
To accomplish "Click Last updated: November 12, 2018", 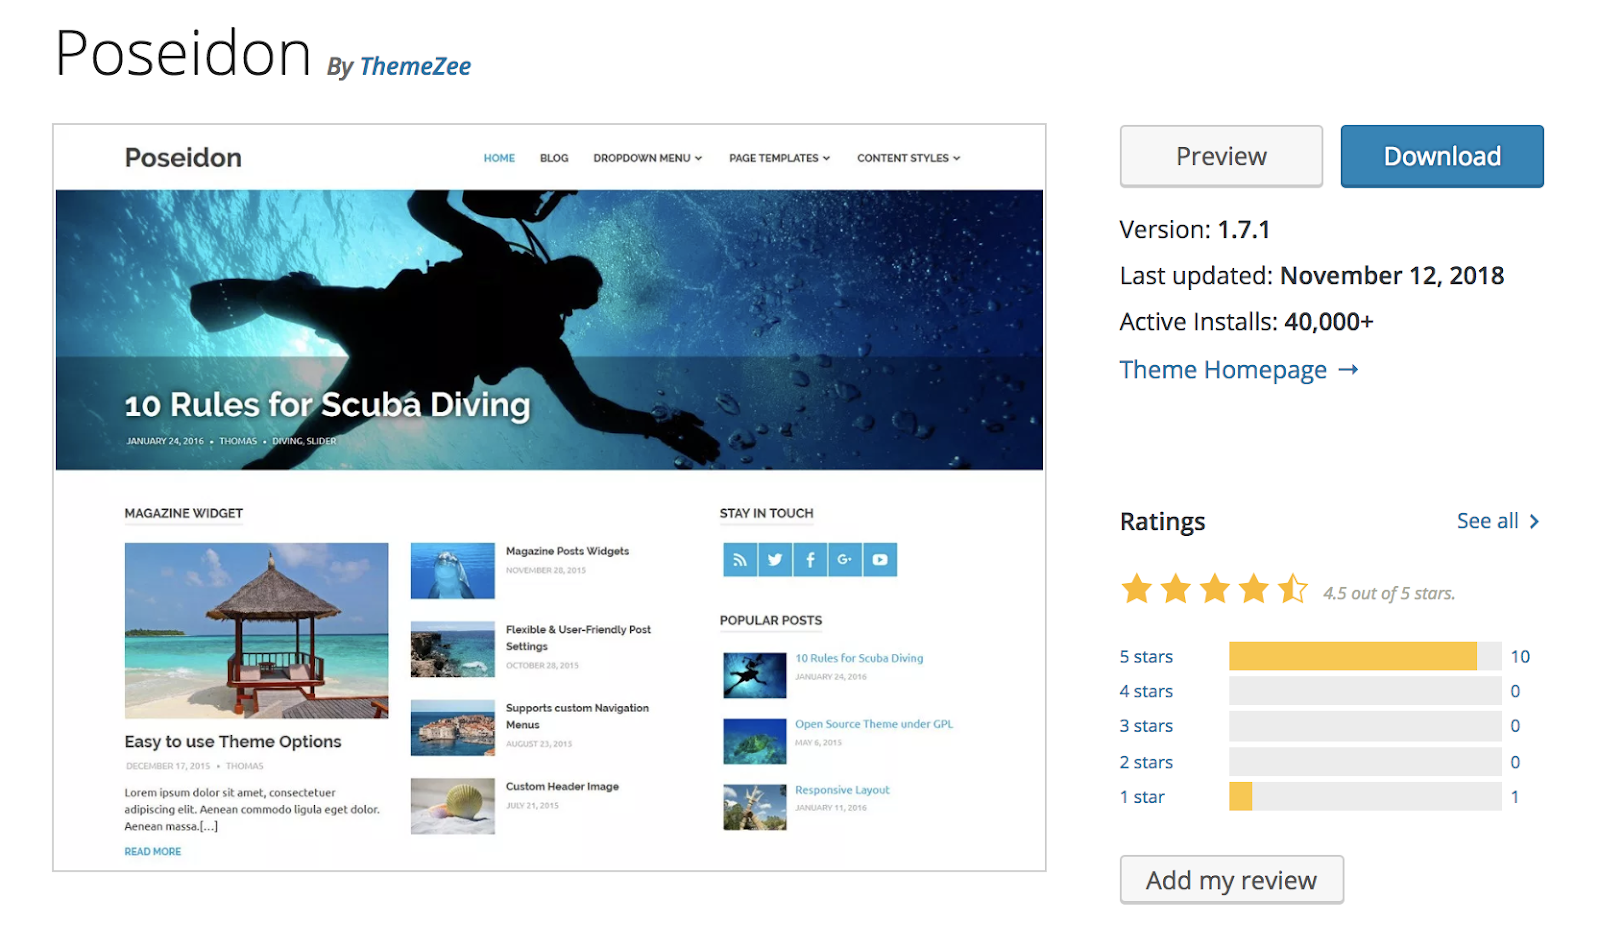I will click(1312, 276).
